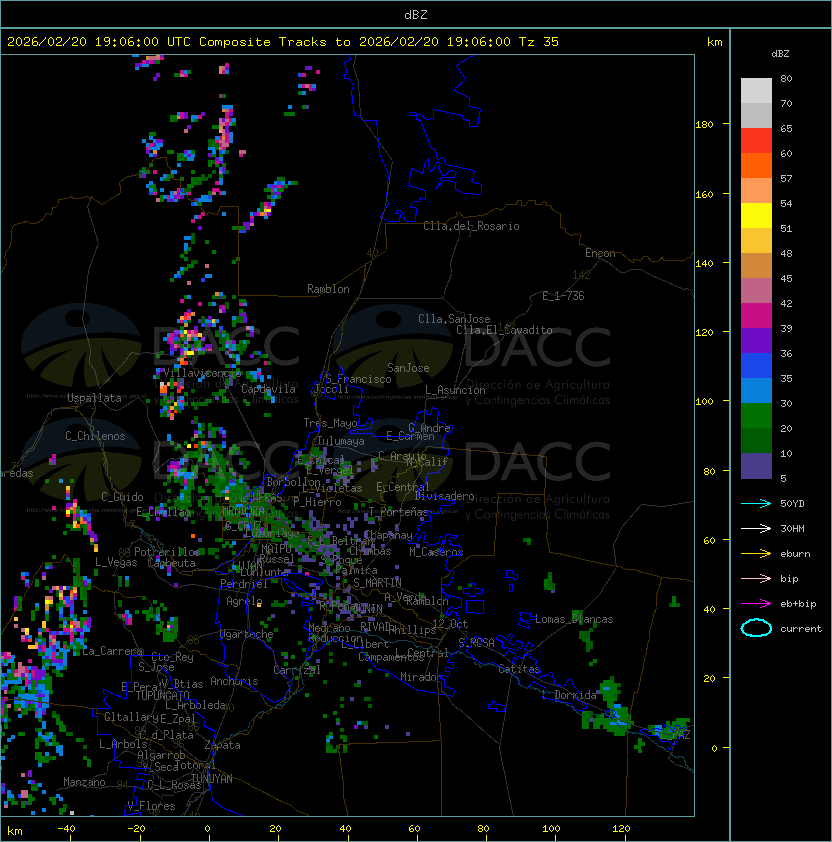Click the Clla.SanJose place label

coord(454,319)
